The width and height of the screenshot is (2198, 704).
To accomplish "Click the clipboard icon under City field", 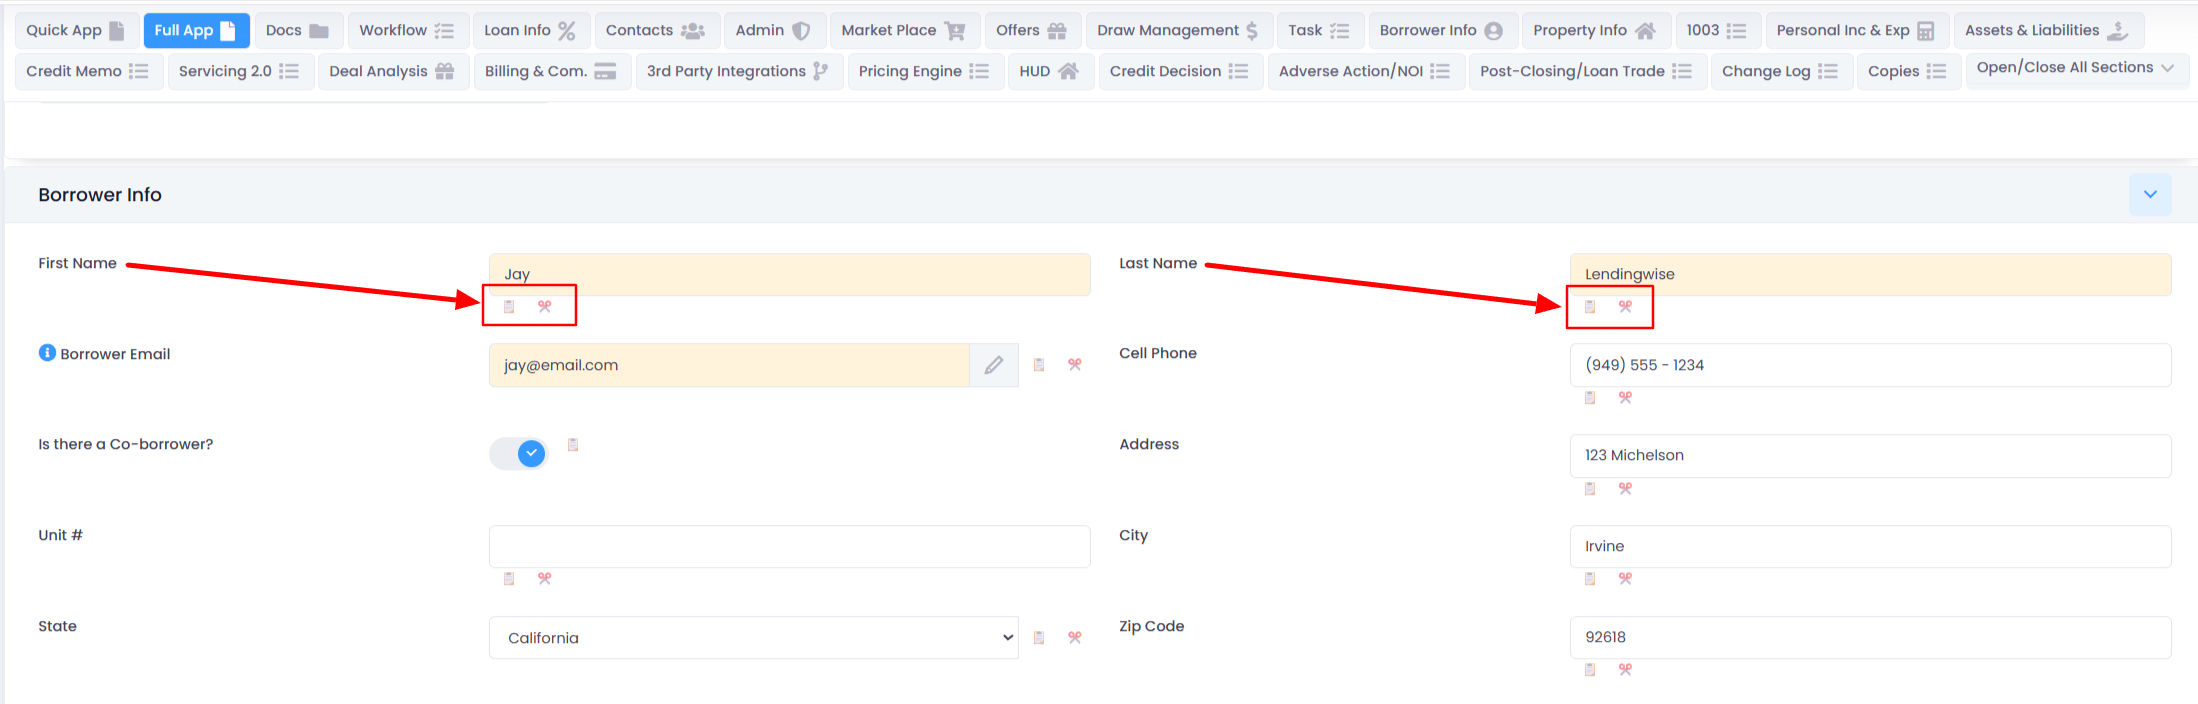I will (x=1590, y=579).
